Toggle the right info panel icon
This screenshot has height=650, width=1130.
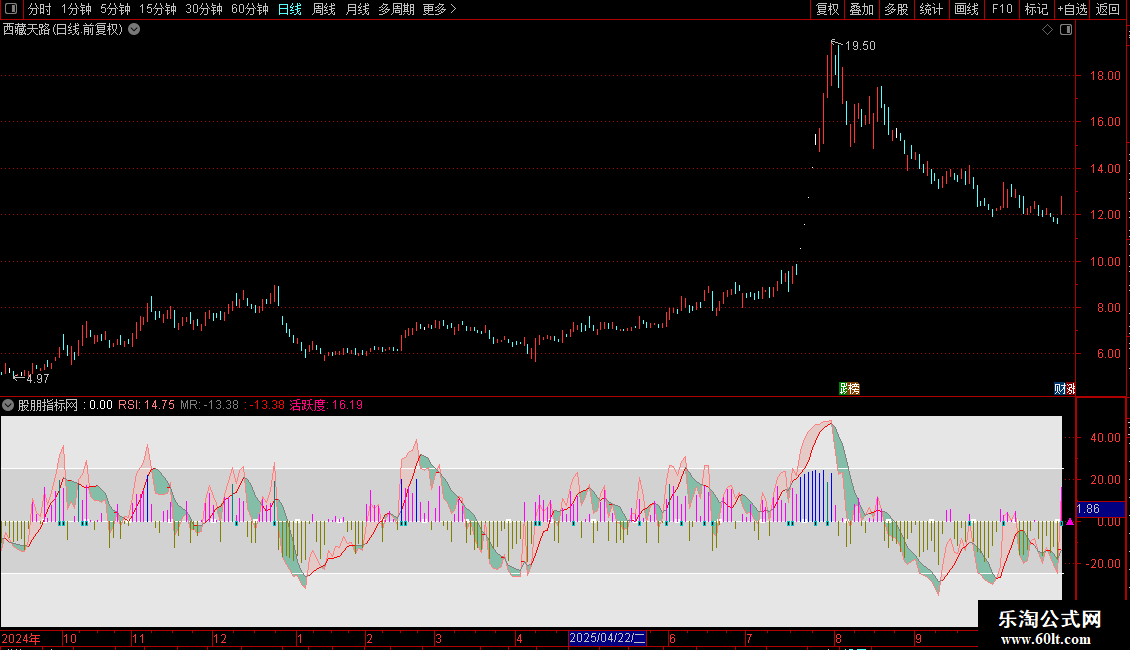1066,30
